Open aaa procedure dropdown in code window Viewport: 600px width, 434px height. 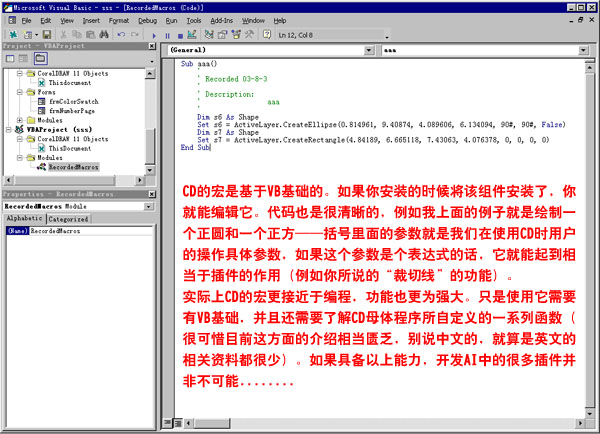click(583, 50)
